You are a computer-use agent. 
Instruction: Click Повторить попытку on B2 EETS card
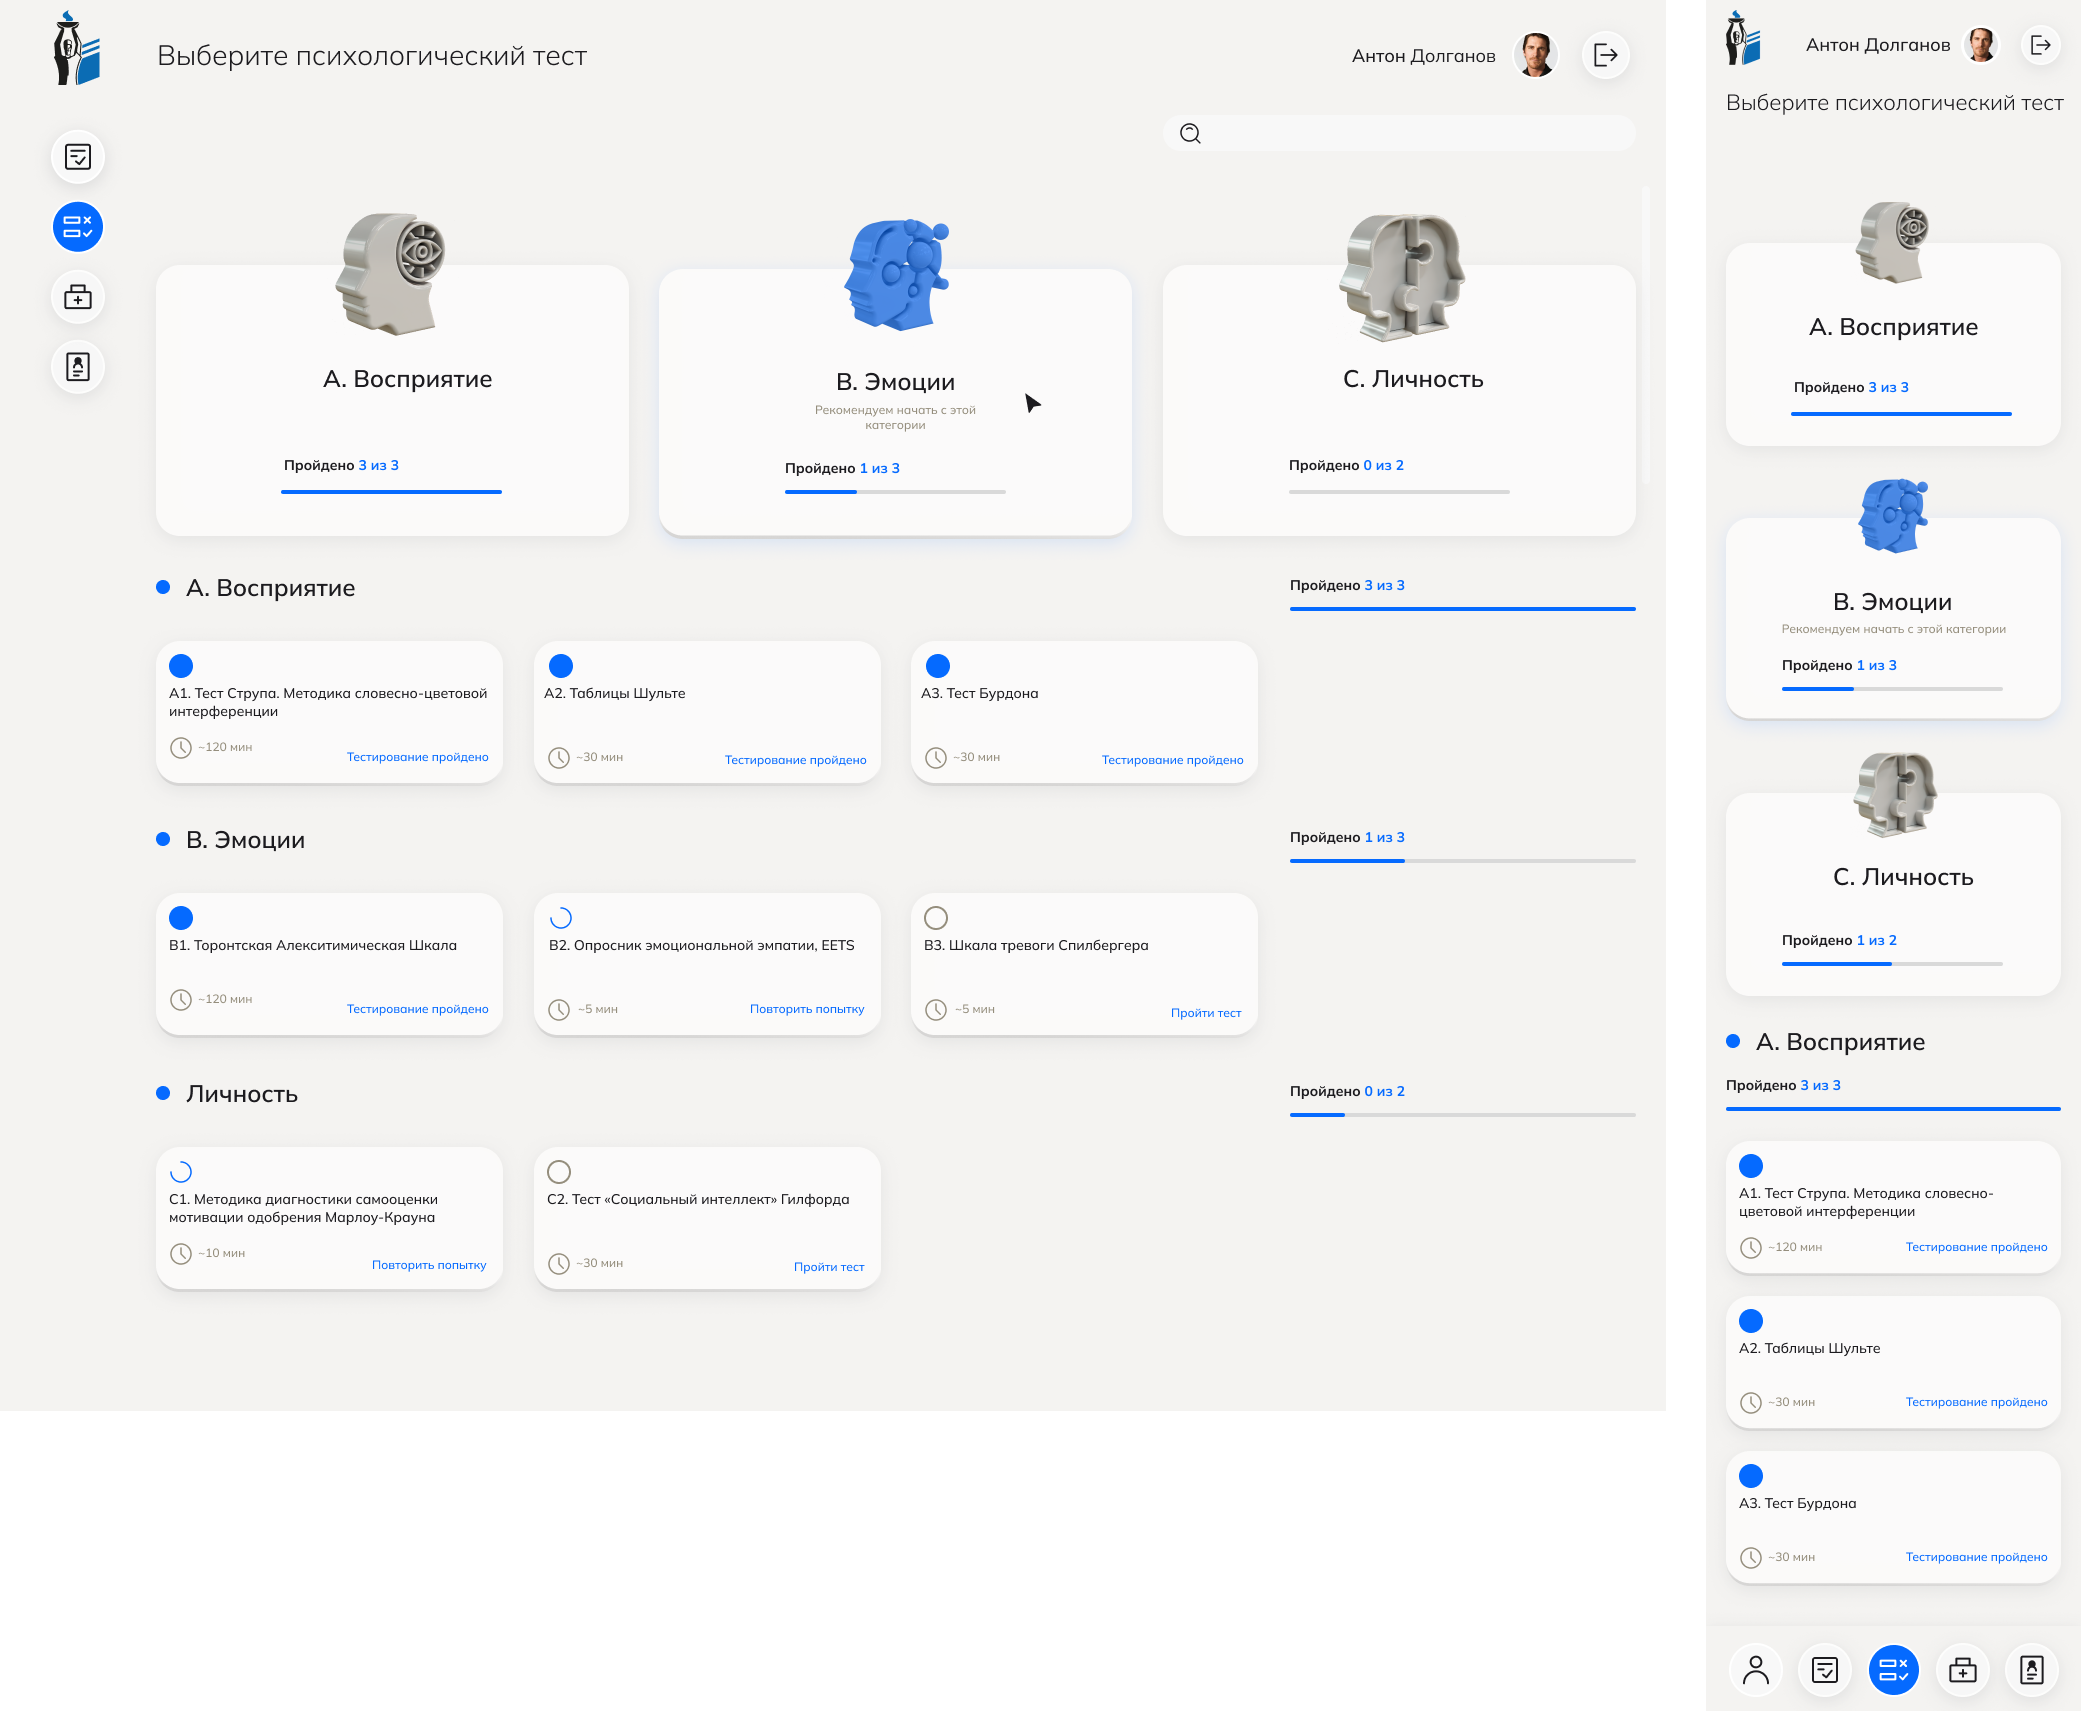pyautogui.click(x=806, y=1009)
